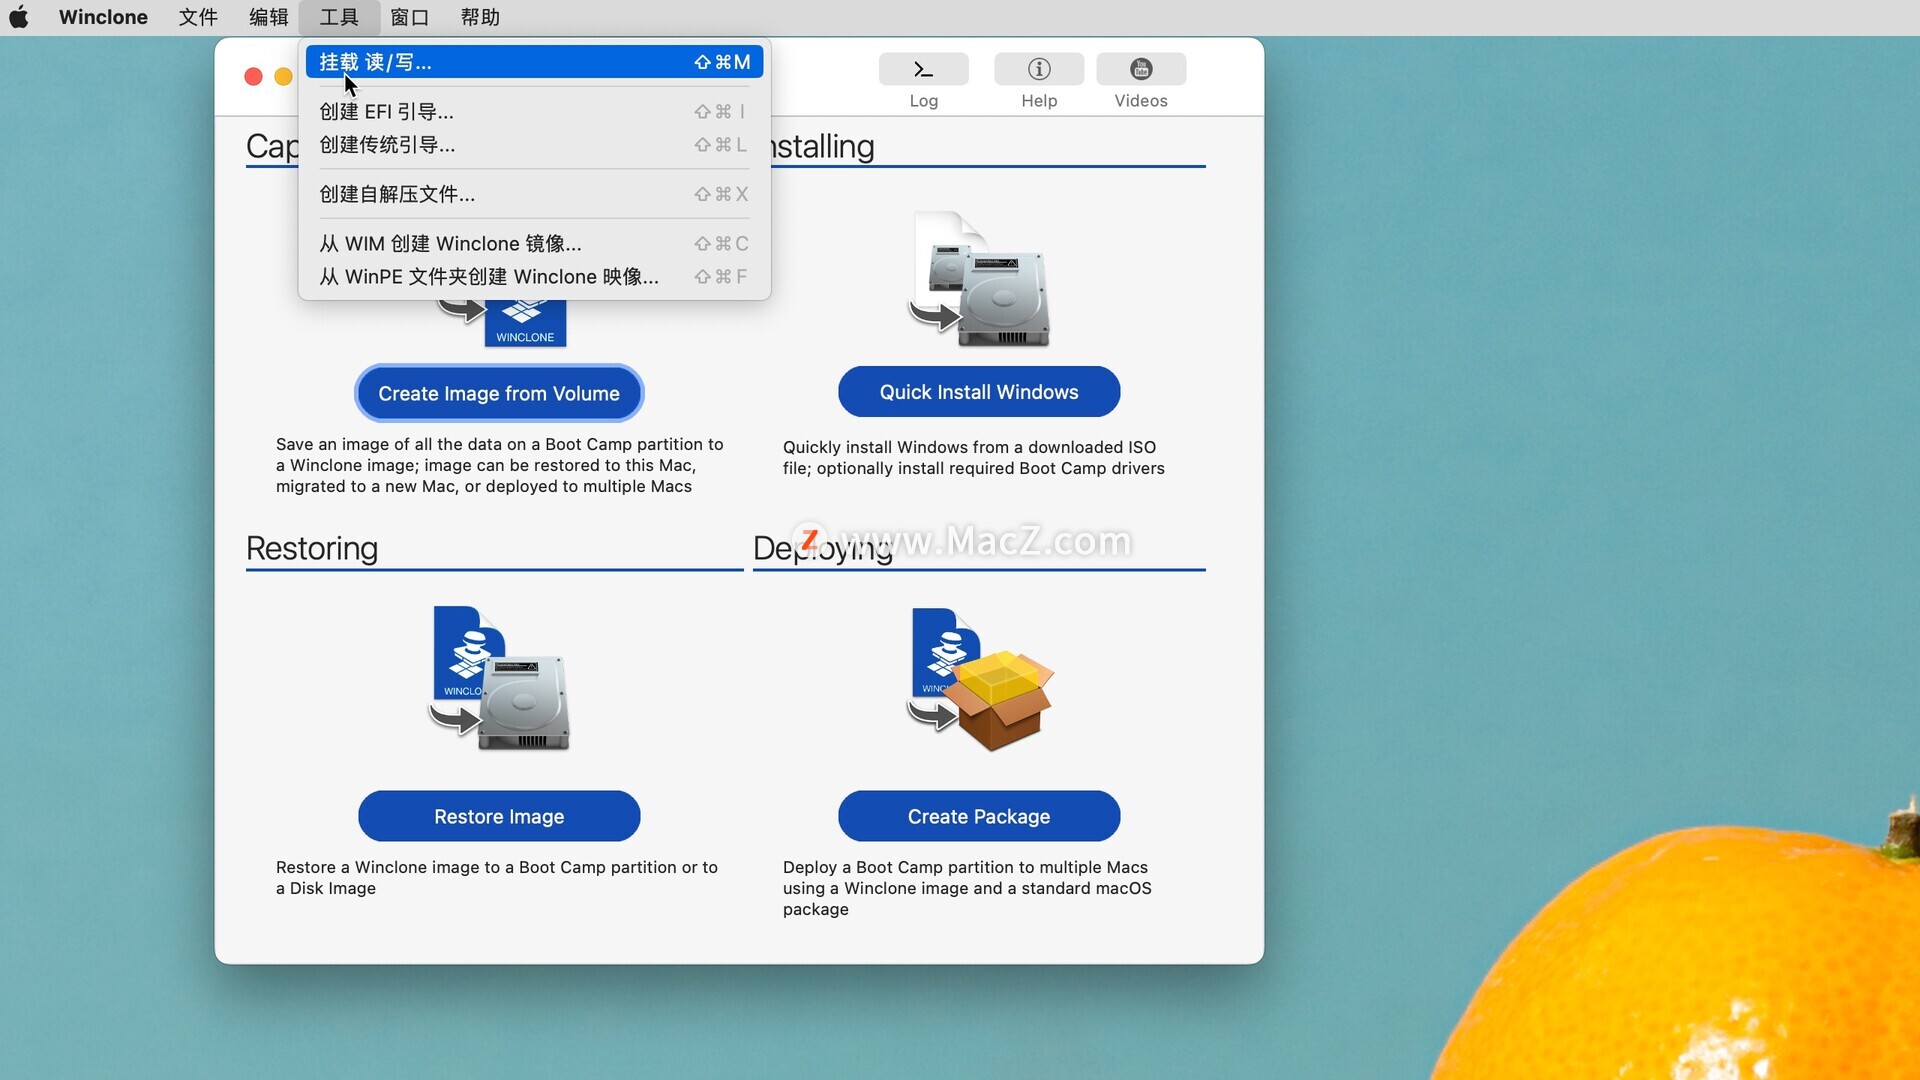This screenshot has width=1920, height=1080.
Task: Click the Create Package button
Action: pyautogui.click(x=979, y=816)
